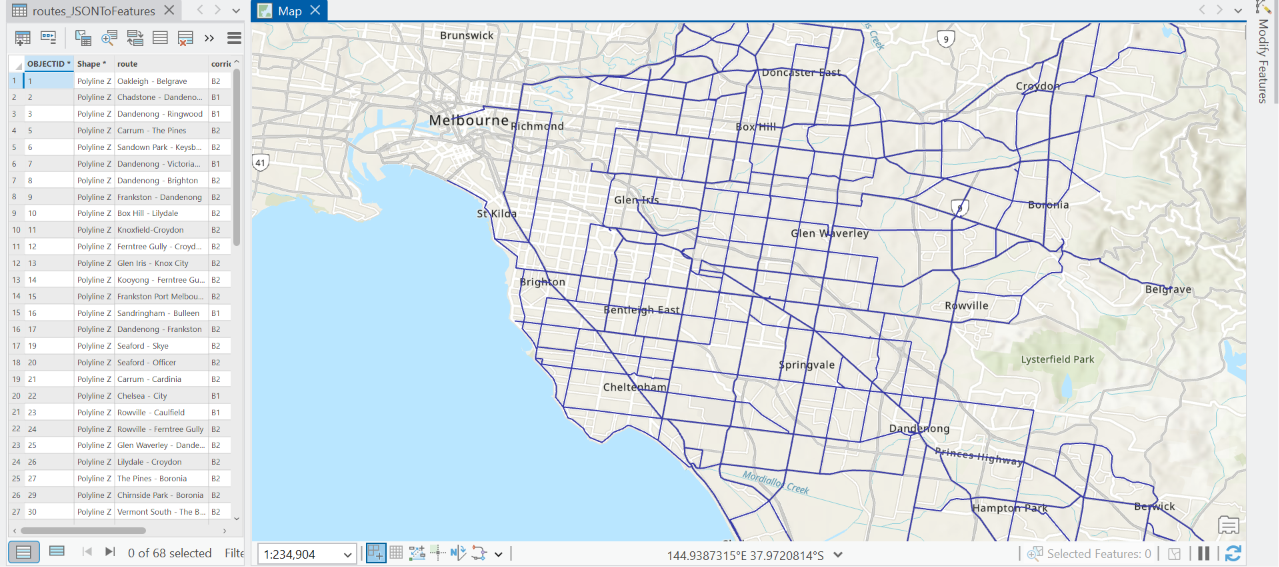This screenshot has width=1279, height=567.
Task: Pause map drawing
Action: 1204,553
